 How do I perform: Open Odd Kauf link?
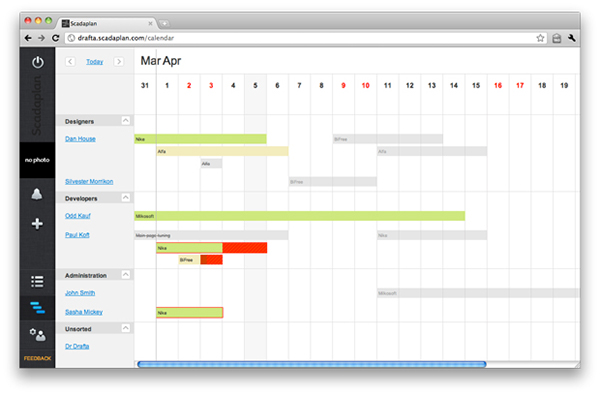coord(78,216)
